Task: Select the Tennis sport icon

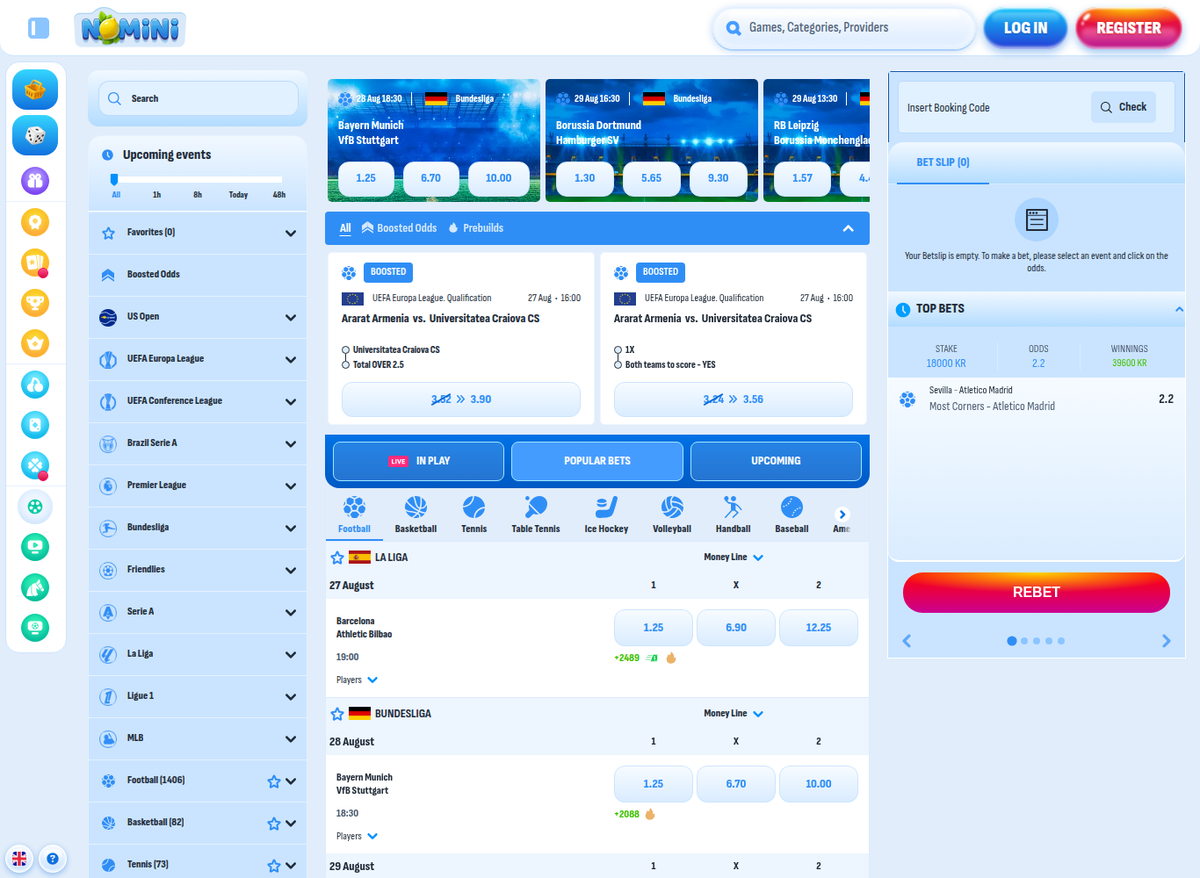Action: (x=474, y=515)
